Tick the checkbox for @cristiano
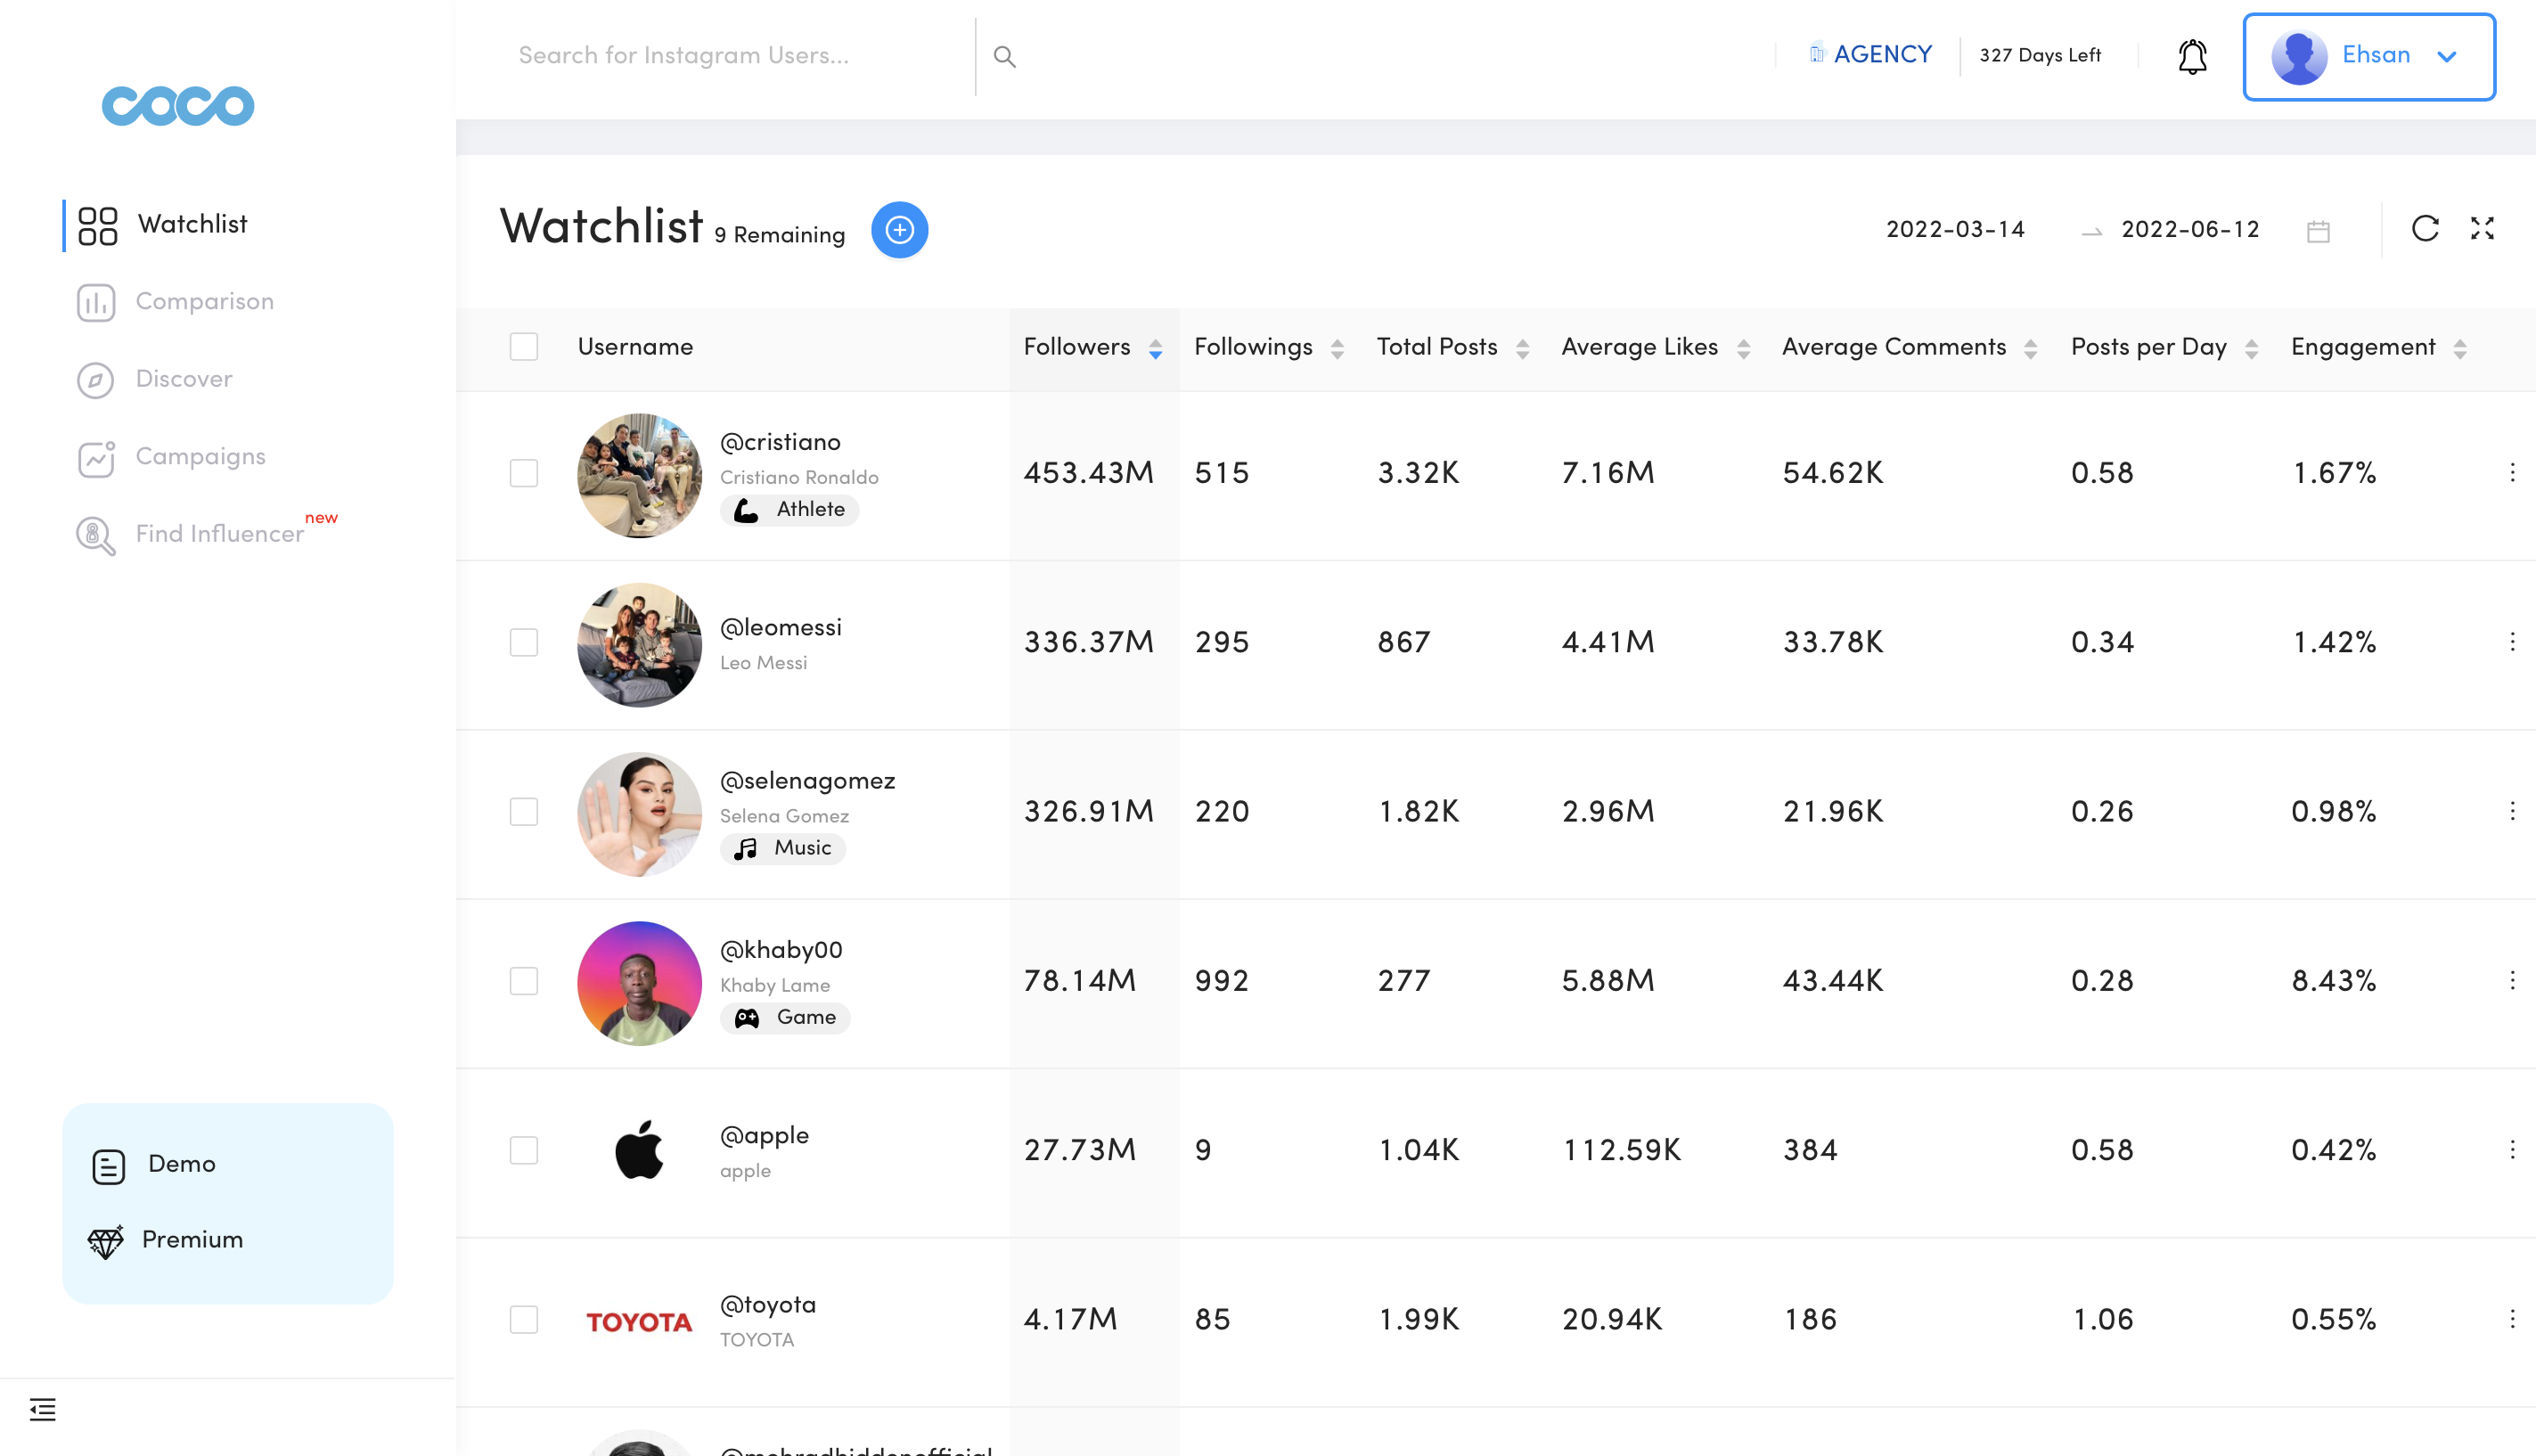This screenshot has width=2536, height=1456. point(524,473)
